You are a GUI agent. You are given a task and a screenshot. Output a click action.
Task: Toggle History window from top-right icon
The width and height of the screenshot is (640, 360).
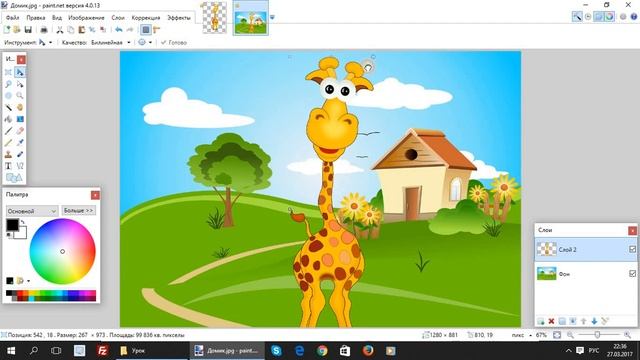tap(588, 17)
